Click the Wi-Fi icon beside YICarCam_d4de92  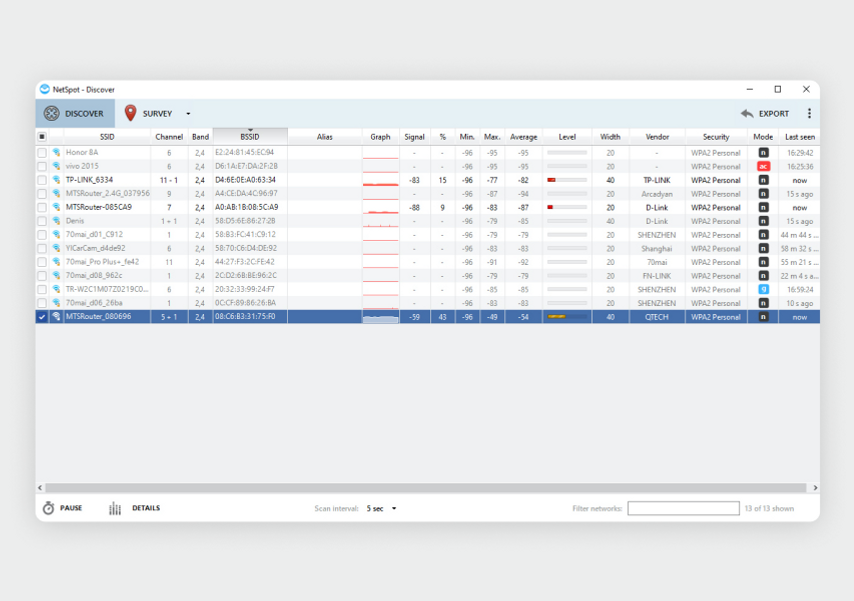(x=56, y=248)
